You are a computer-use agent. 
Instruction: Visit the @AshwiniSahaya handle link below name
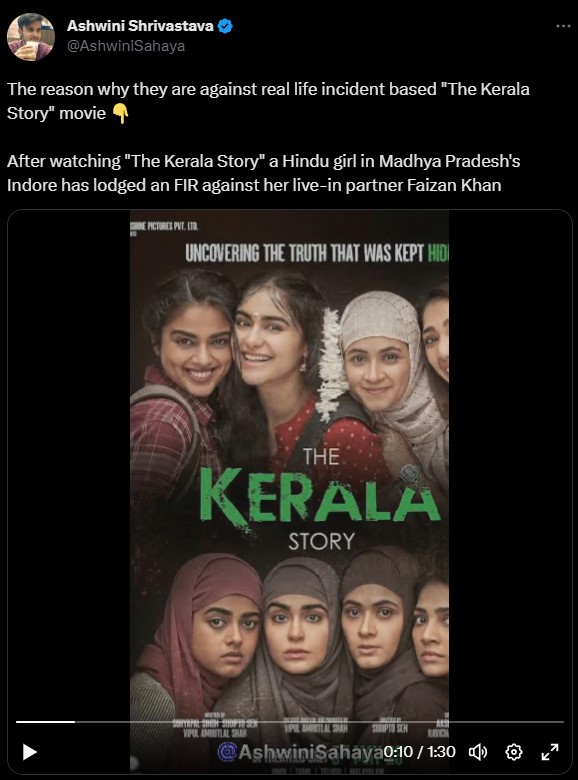pyautogui.click(x=126, y=46)
